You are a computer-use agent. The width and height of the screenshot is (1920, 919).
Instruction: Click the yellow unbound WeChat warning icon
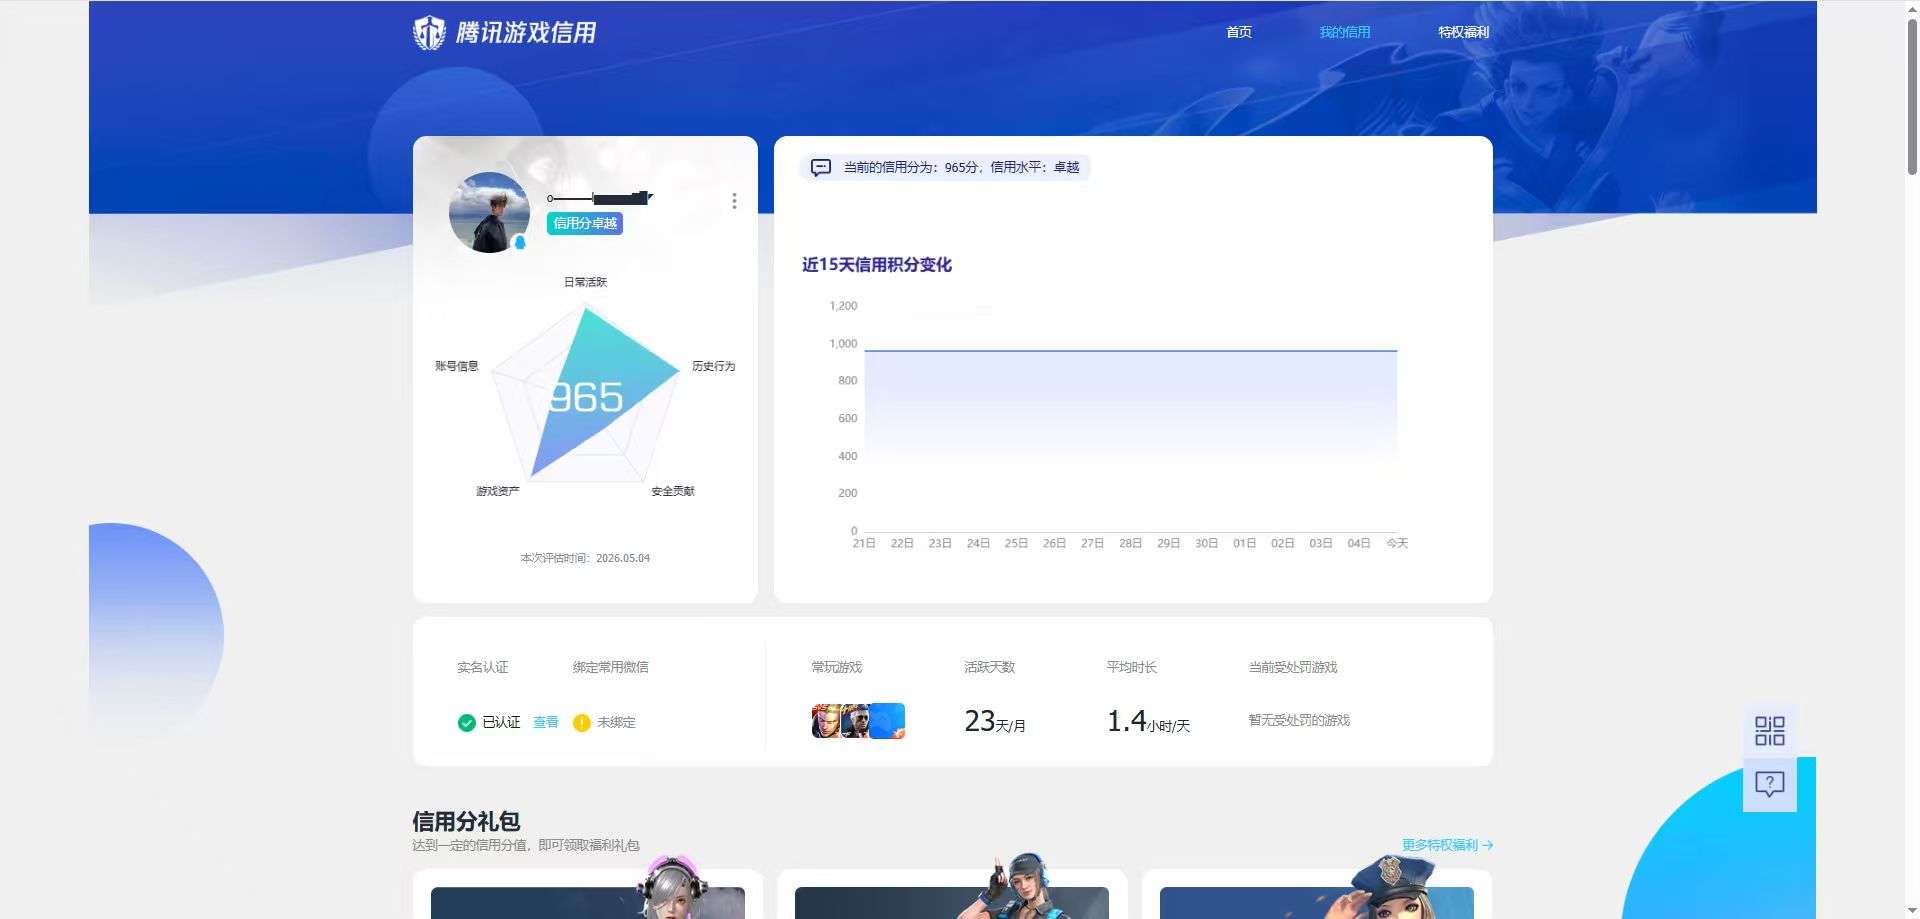tap(581, 723)
